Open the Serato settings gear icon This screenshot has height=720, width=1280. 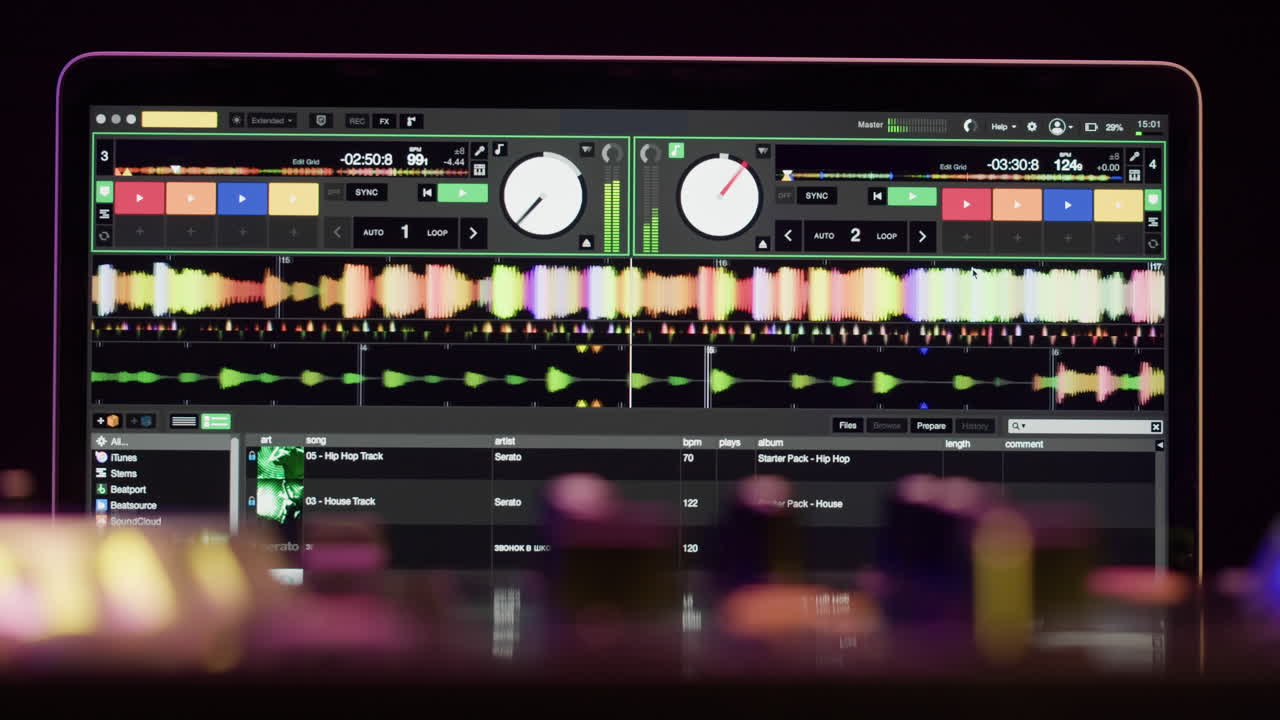(1032, 126)
